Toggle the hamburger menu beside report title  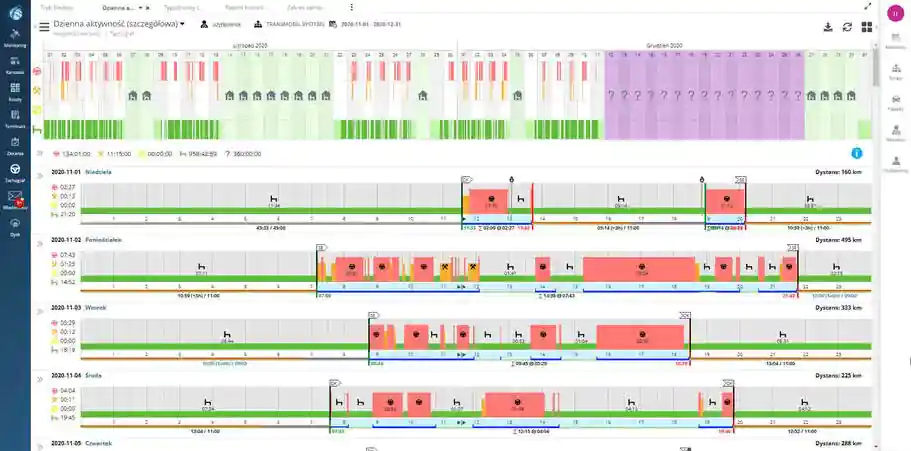pos(44,27)
